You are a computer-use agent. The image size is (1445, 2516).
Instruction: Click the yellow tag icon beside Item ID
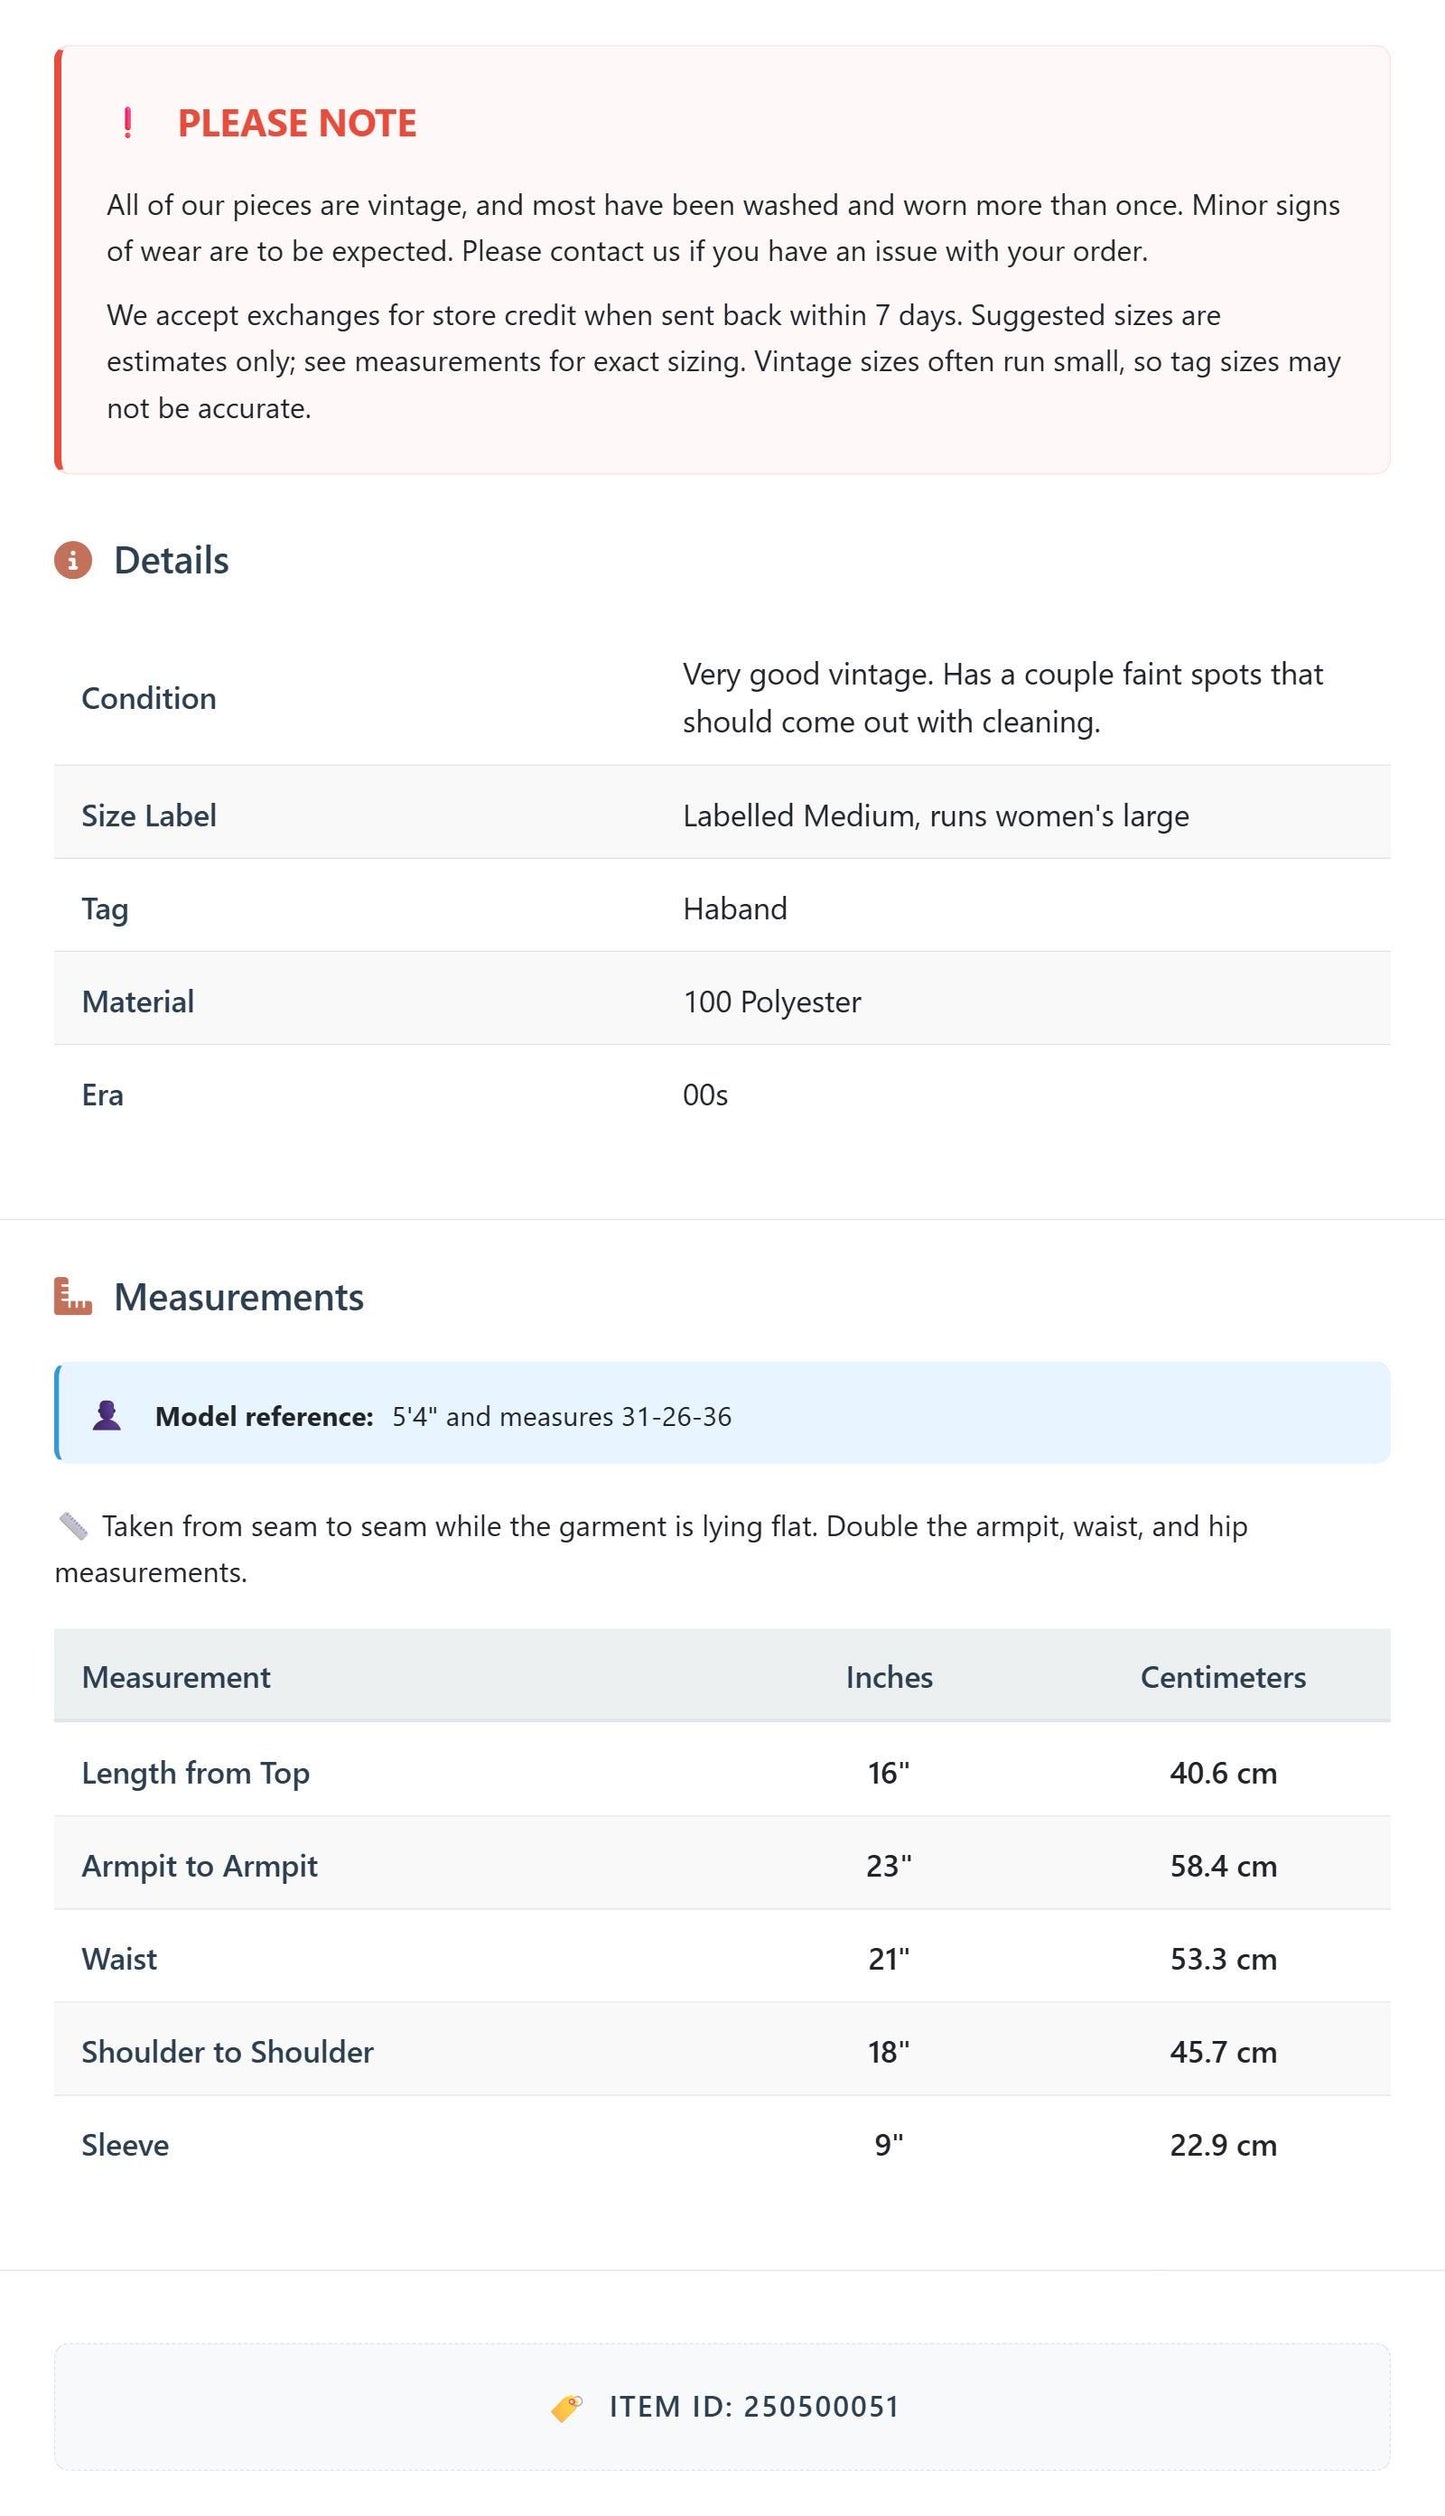point(567,2408)
